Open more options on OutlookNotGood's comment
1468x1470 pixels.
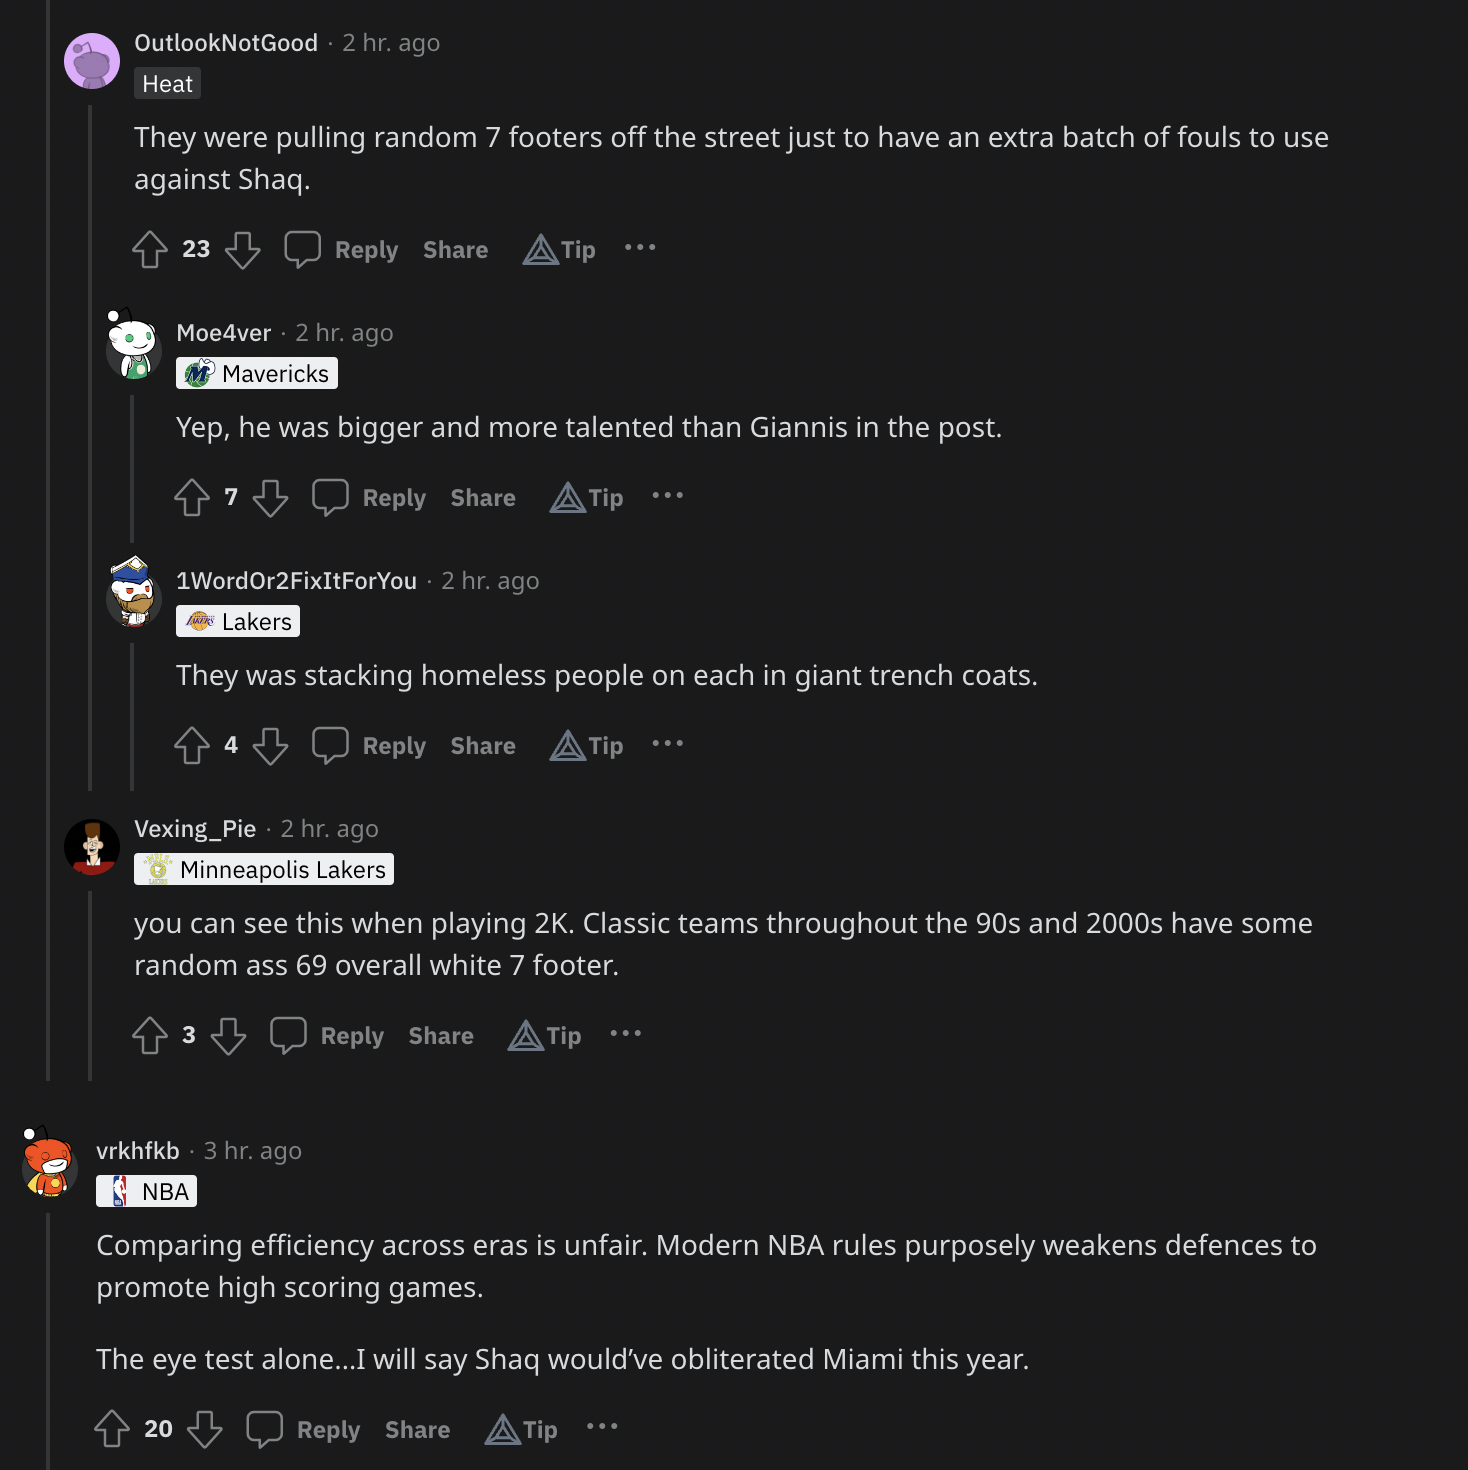[x=640, y=248]
